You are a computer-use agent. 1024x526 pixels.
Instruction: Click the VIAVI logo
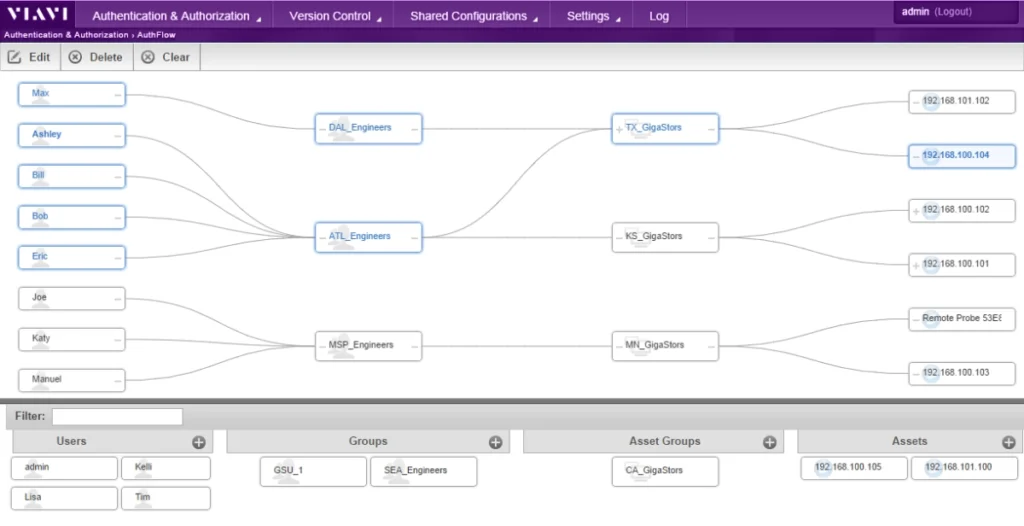[x=38, y=15]
